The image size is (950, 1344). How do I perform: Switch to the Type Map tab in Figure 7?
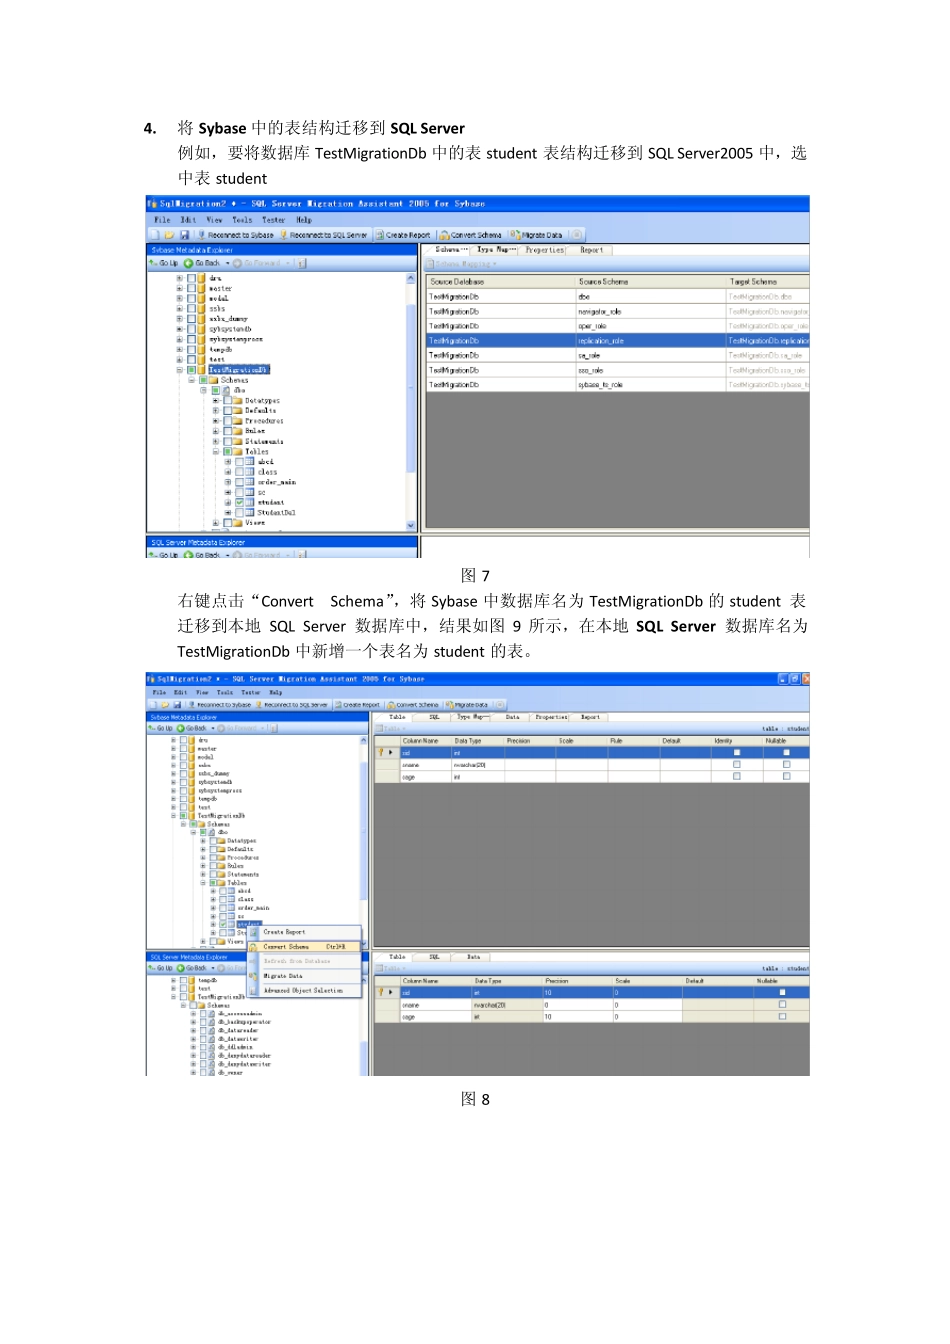point(495,250)
